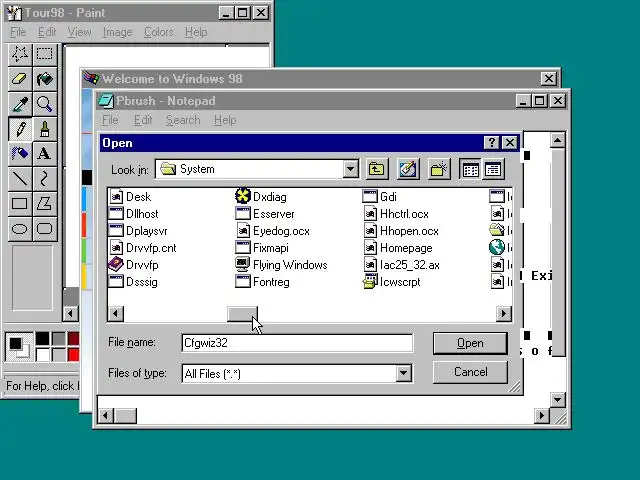Image resolution: width=640 pixels, height=480 pixels.
Task: Click the file list left scroll arrow
Action: point(116,313)
